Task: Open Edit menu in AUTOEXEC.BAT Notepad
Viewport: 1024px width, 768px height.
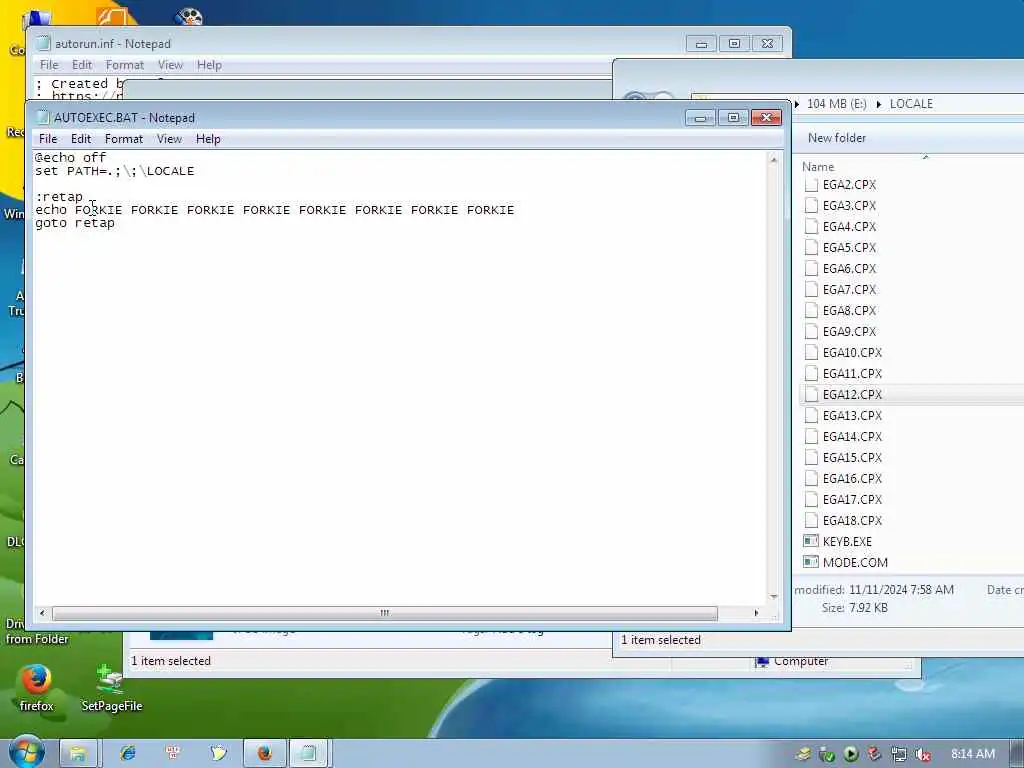Action: point(81,139)
